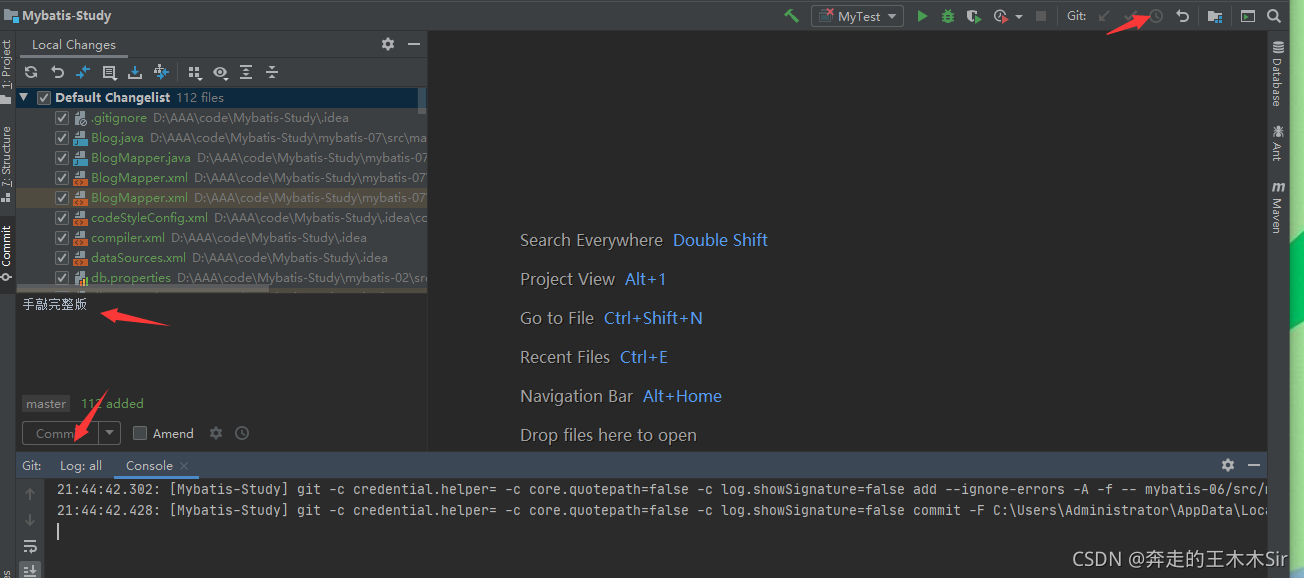Viewport: 1304px width, 578px height.
Task: Uncheck the compiler.xml checkbox
Action: pyautogui.click(x=62, y=237)
